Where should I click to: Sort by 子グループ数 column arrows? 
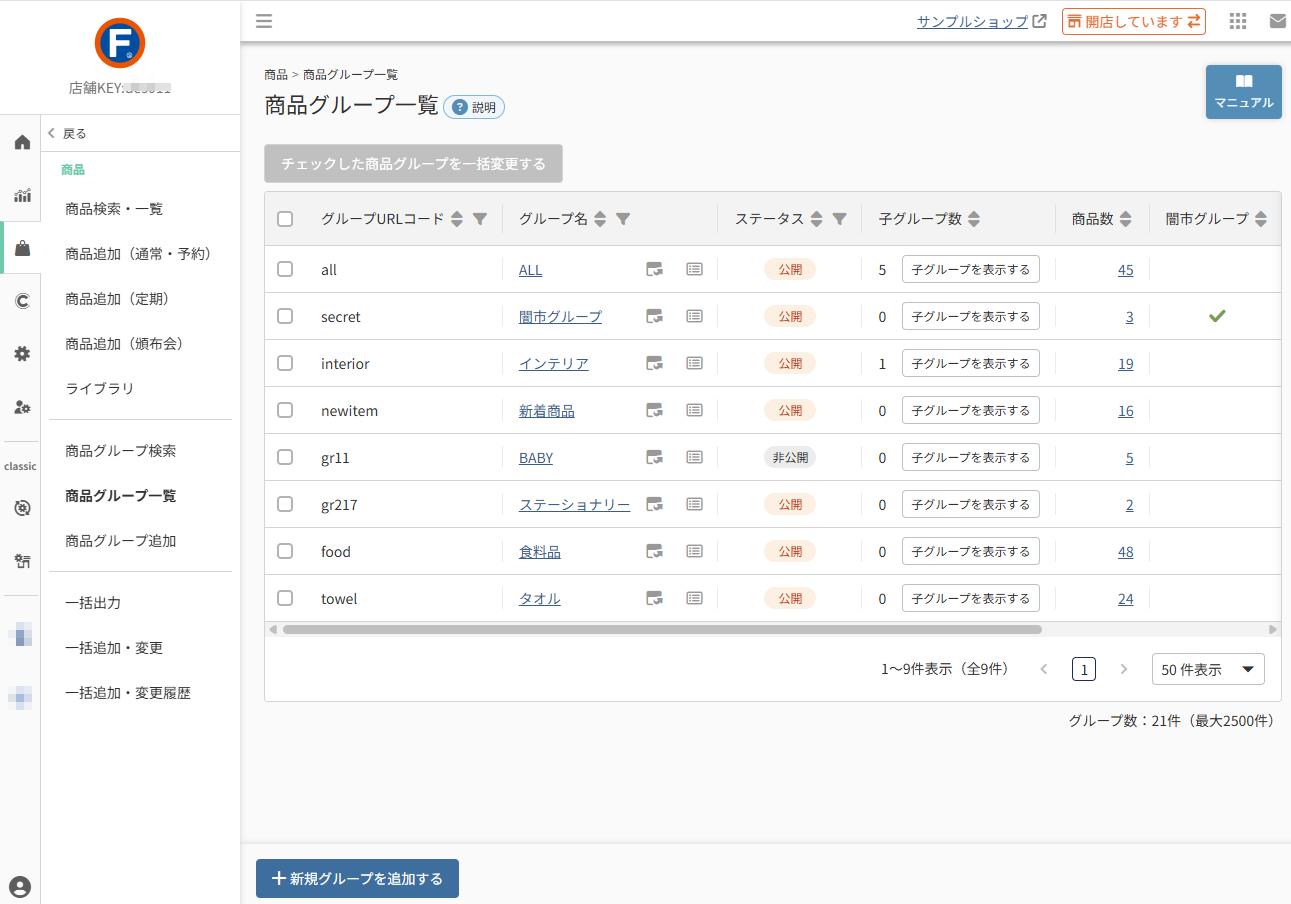click(x=974, y=219)
